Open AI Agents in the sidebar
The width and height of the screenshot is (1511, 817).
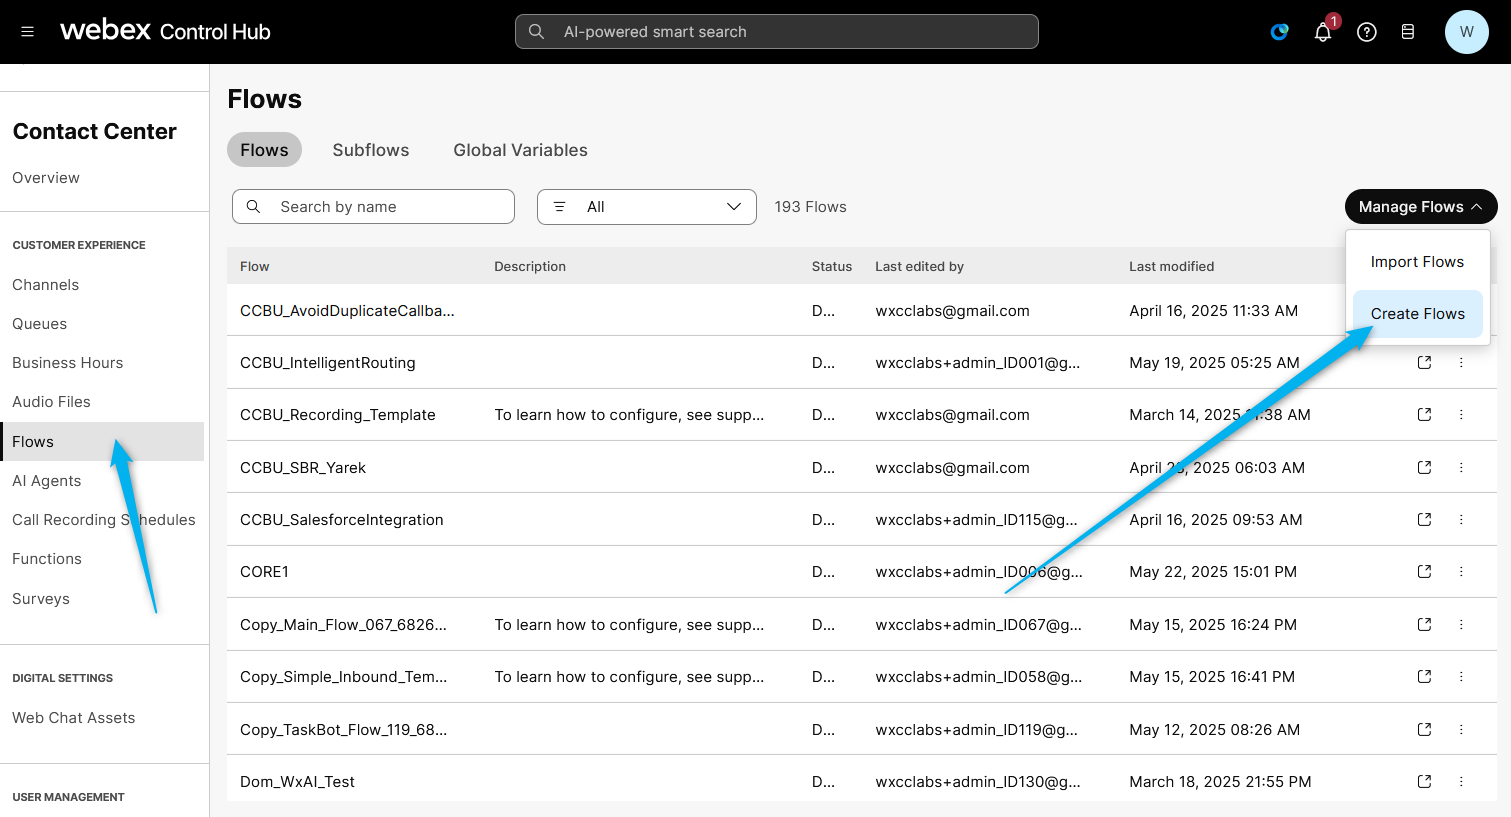(46, 481)
